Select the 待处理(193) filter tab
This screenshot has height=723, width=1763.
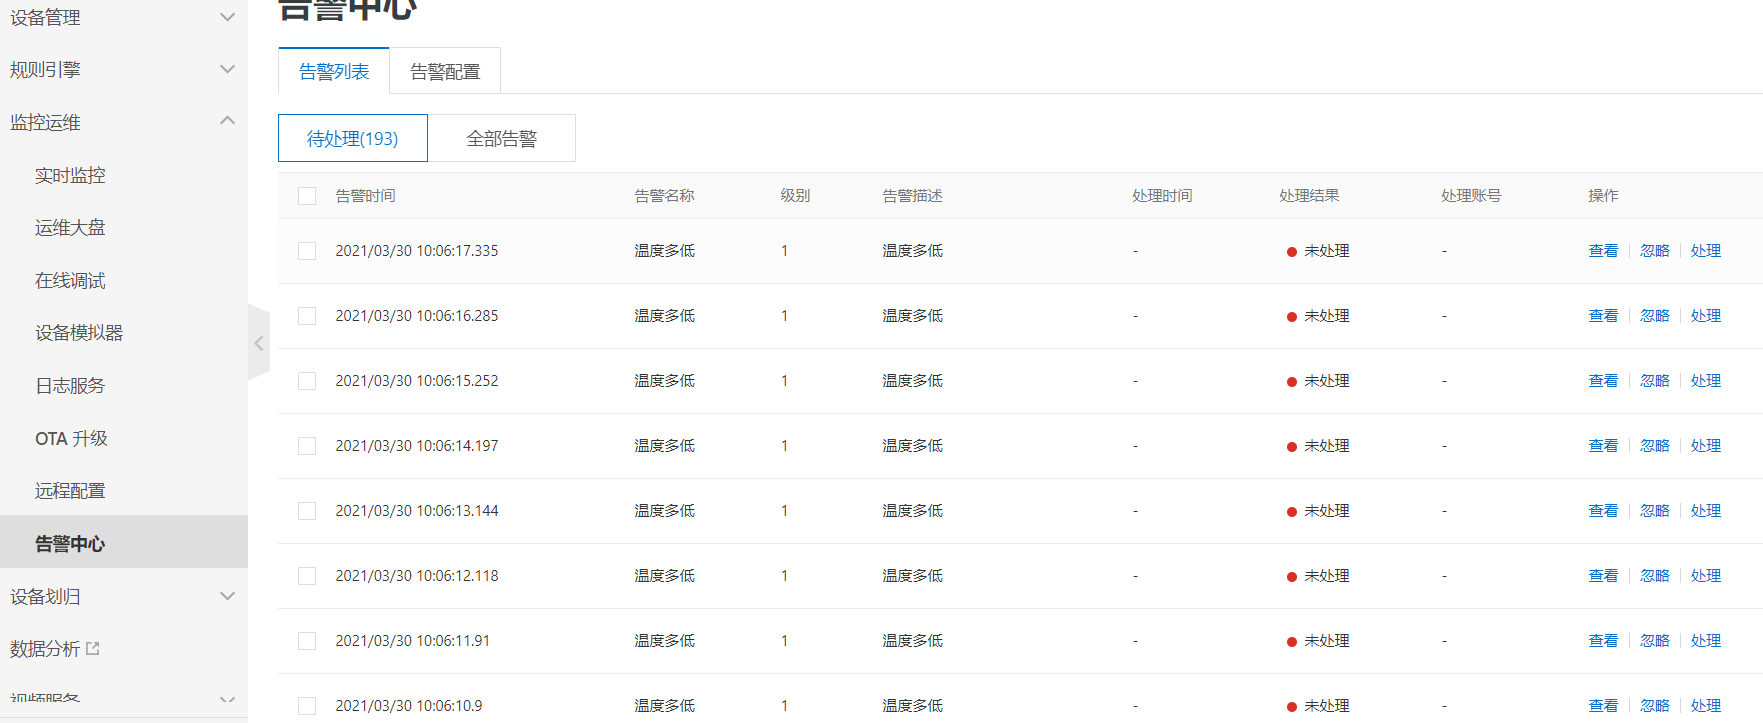[353, 138]
